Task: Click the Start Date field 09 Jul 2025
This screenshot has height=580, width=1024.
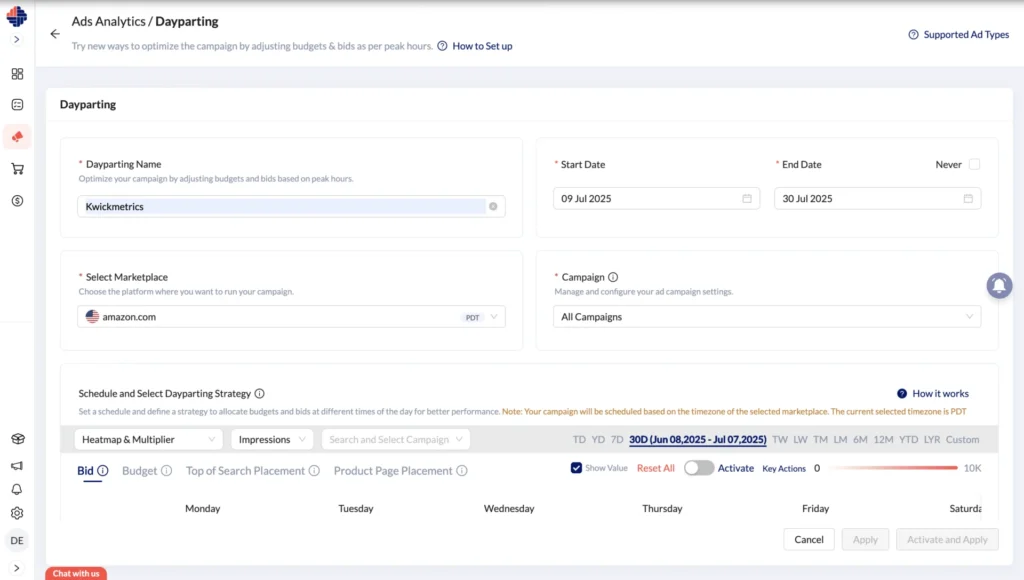Action: coord(656,199)
